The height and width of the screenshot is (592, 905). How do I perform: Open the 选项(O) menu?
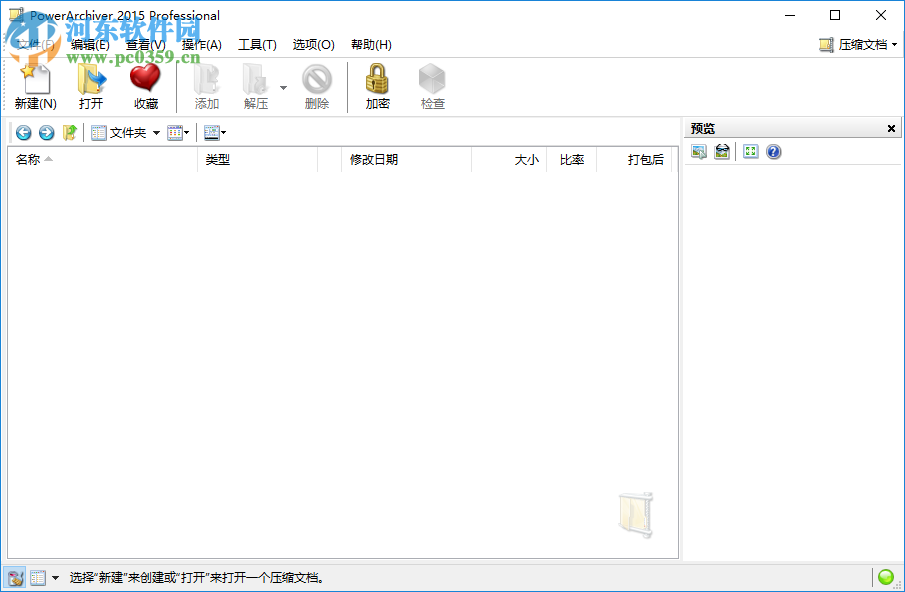313,44
